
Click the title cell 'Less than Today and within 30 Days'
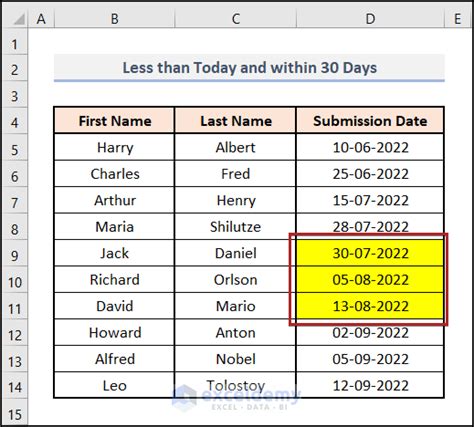click(249, 68)
